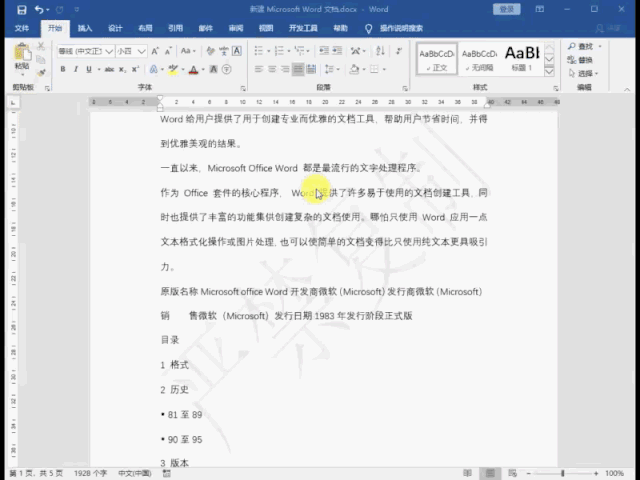Click the 查找 (Find) button
This screenshot has width=640, height=480.
[583, 46]
